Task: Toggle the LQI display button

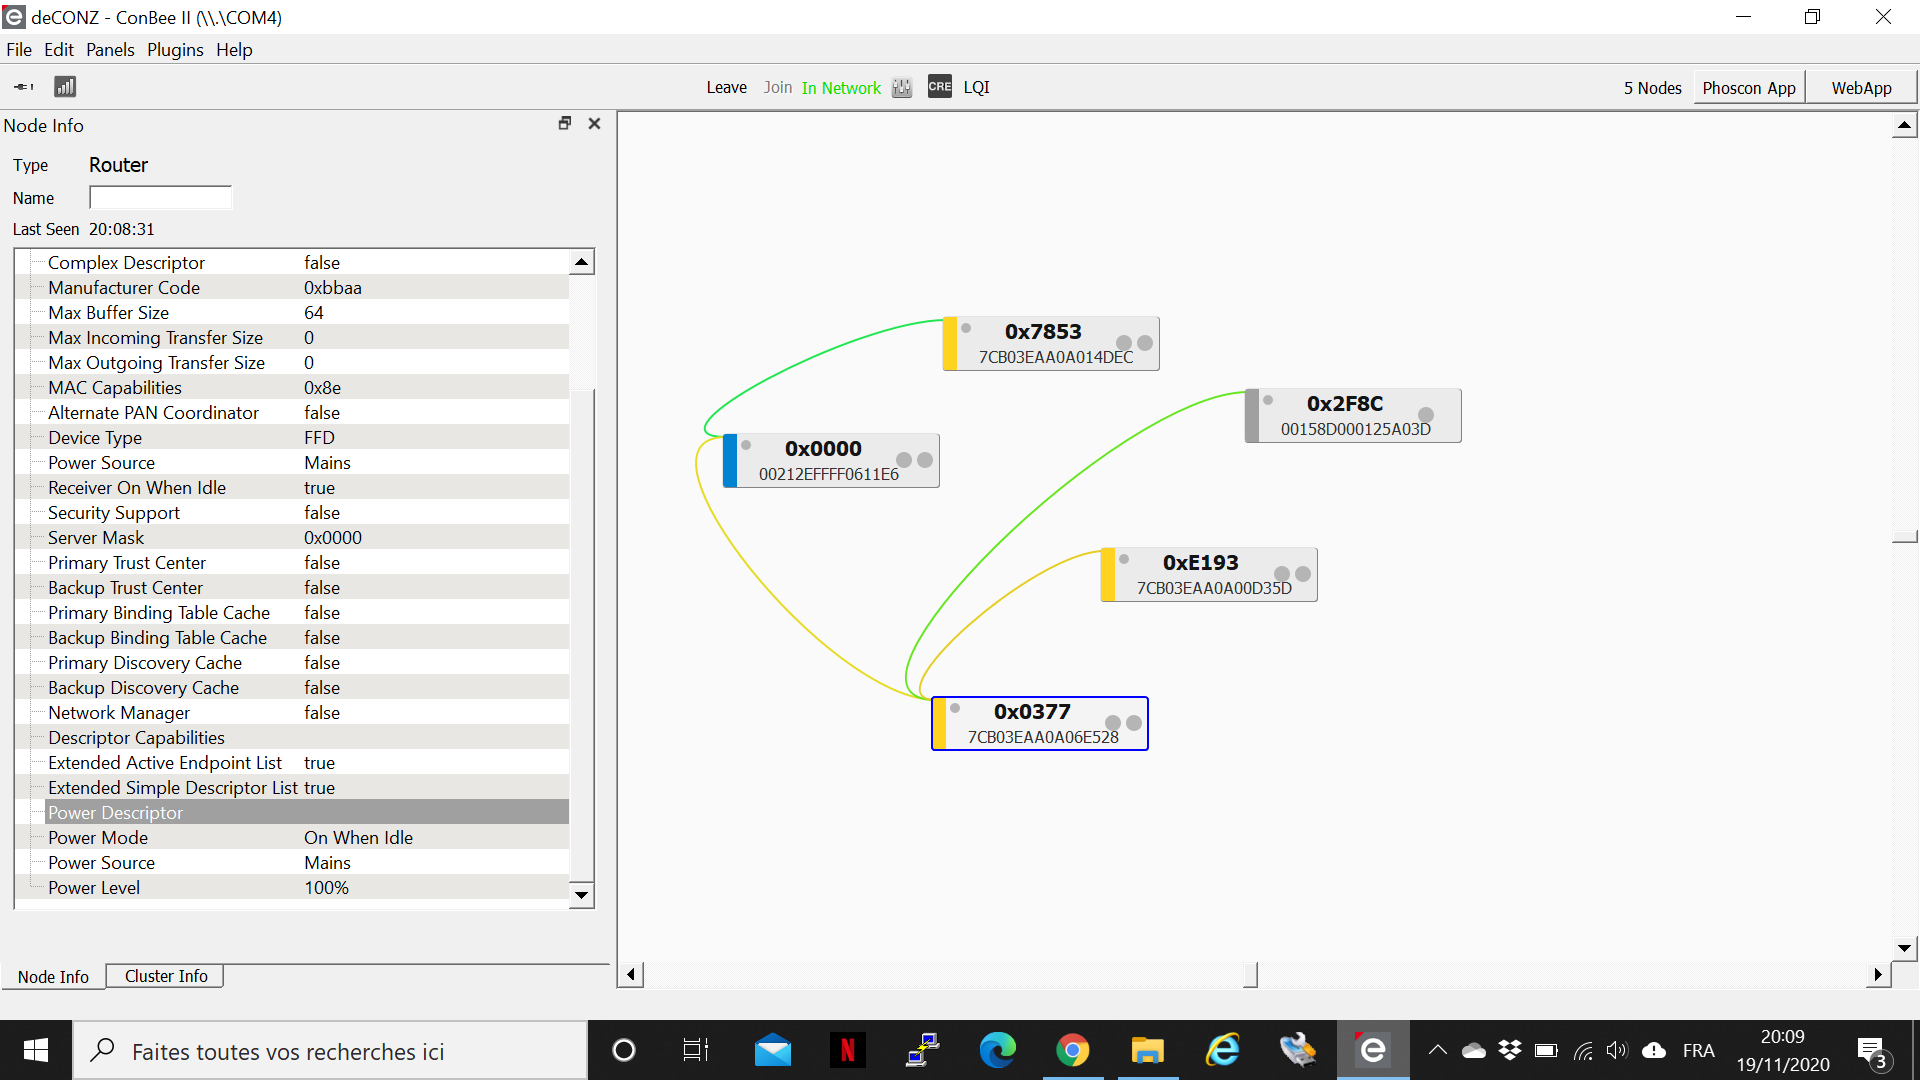Action: (976, 88)
